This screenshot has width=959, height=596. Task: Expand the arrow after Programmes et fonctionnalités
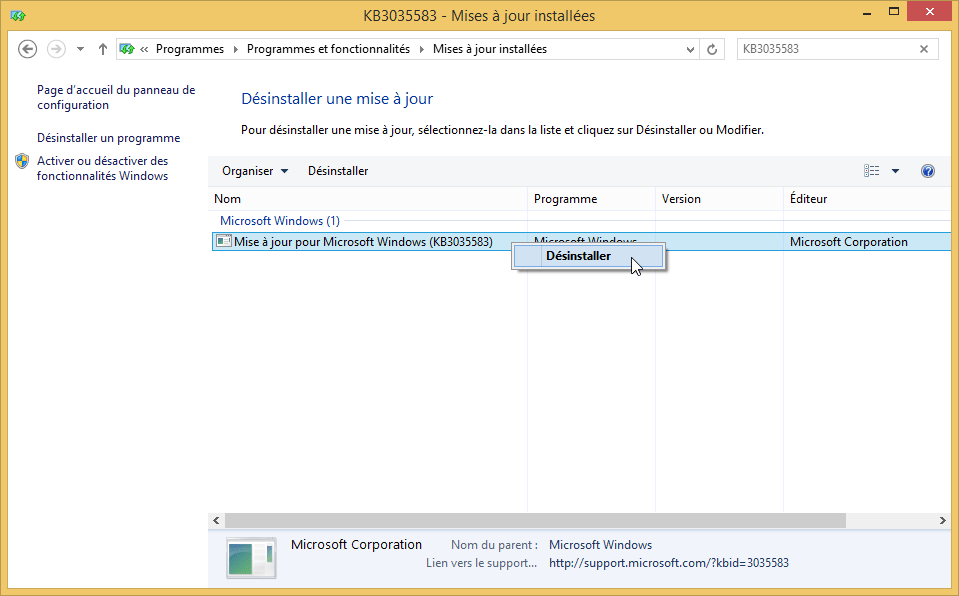click(421, 49)
